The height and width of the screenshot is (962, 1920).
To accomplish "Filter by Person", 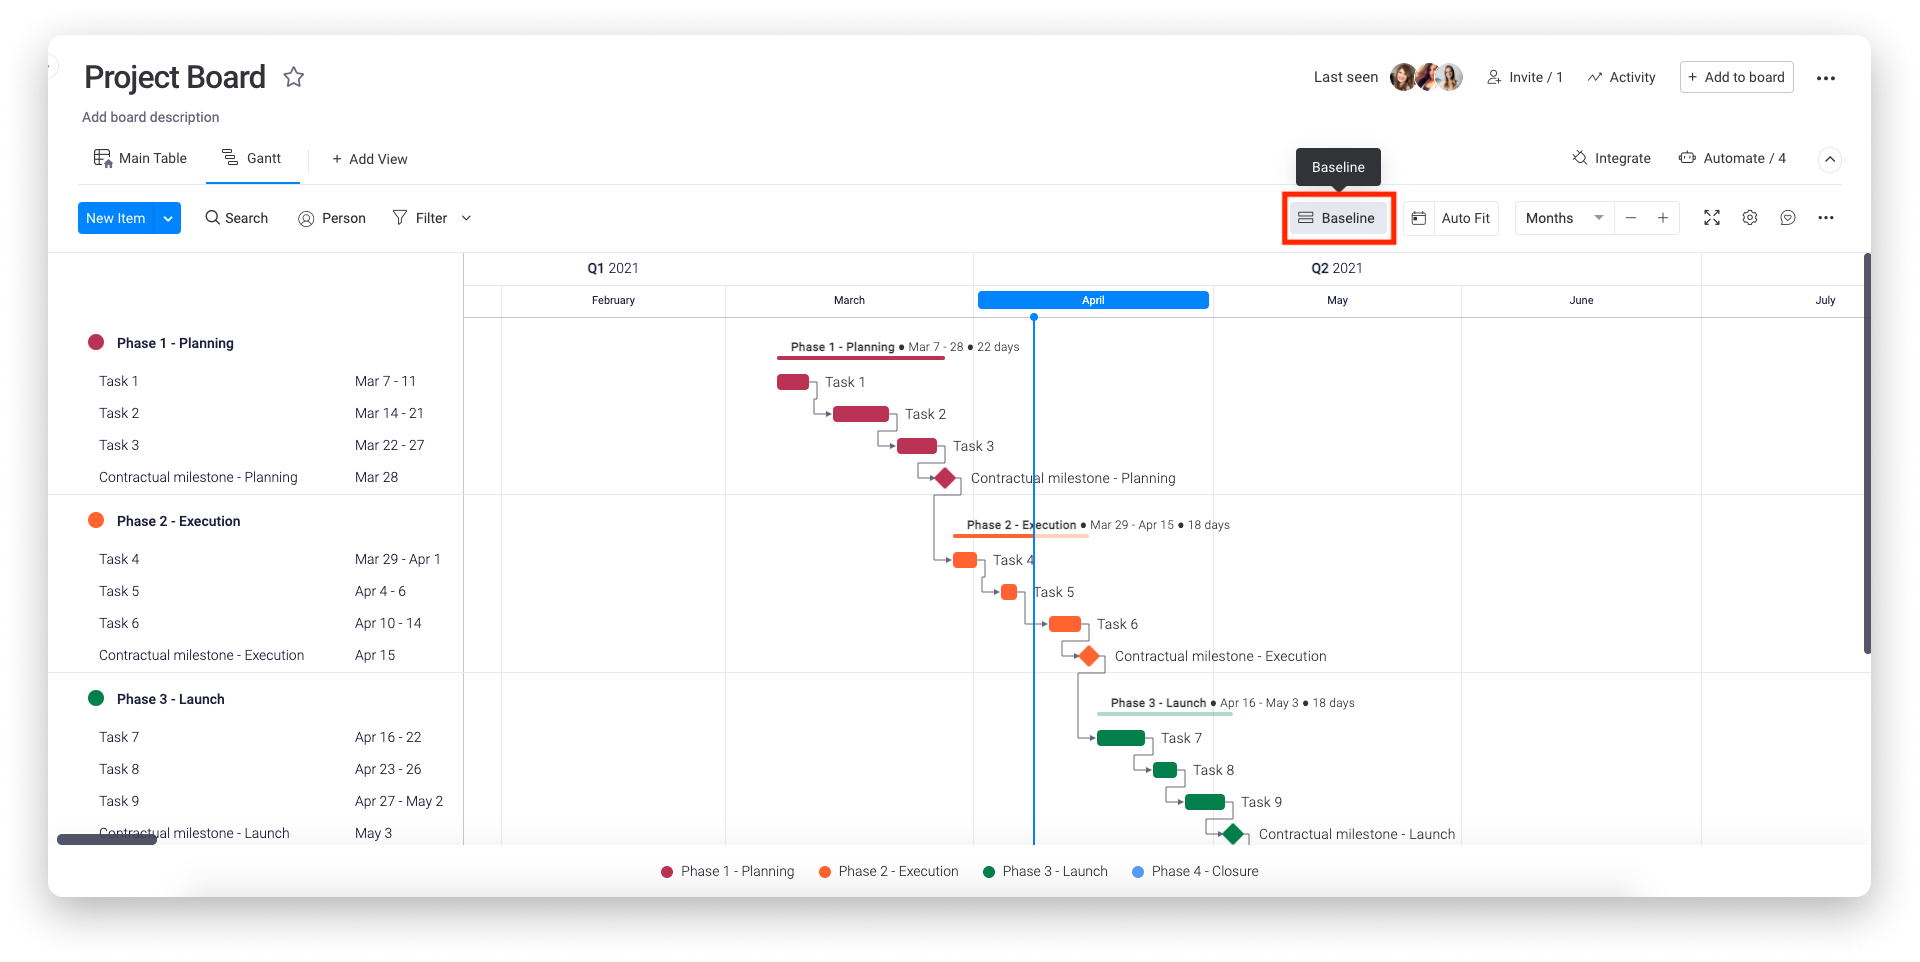I will tap(332, 218).
